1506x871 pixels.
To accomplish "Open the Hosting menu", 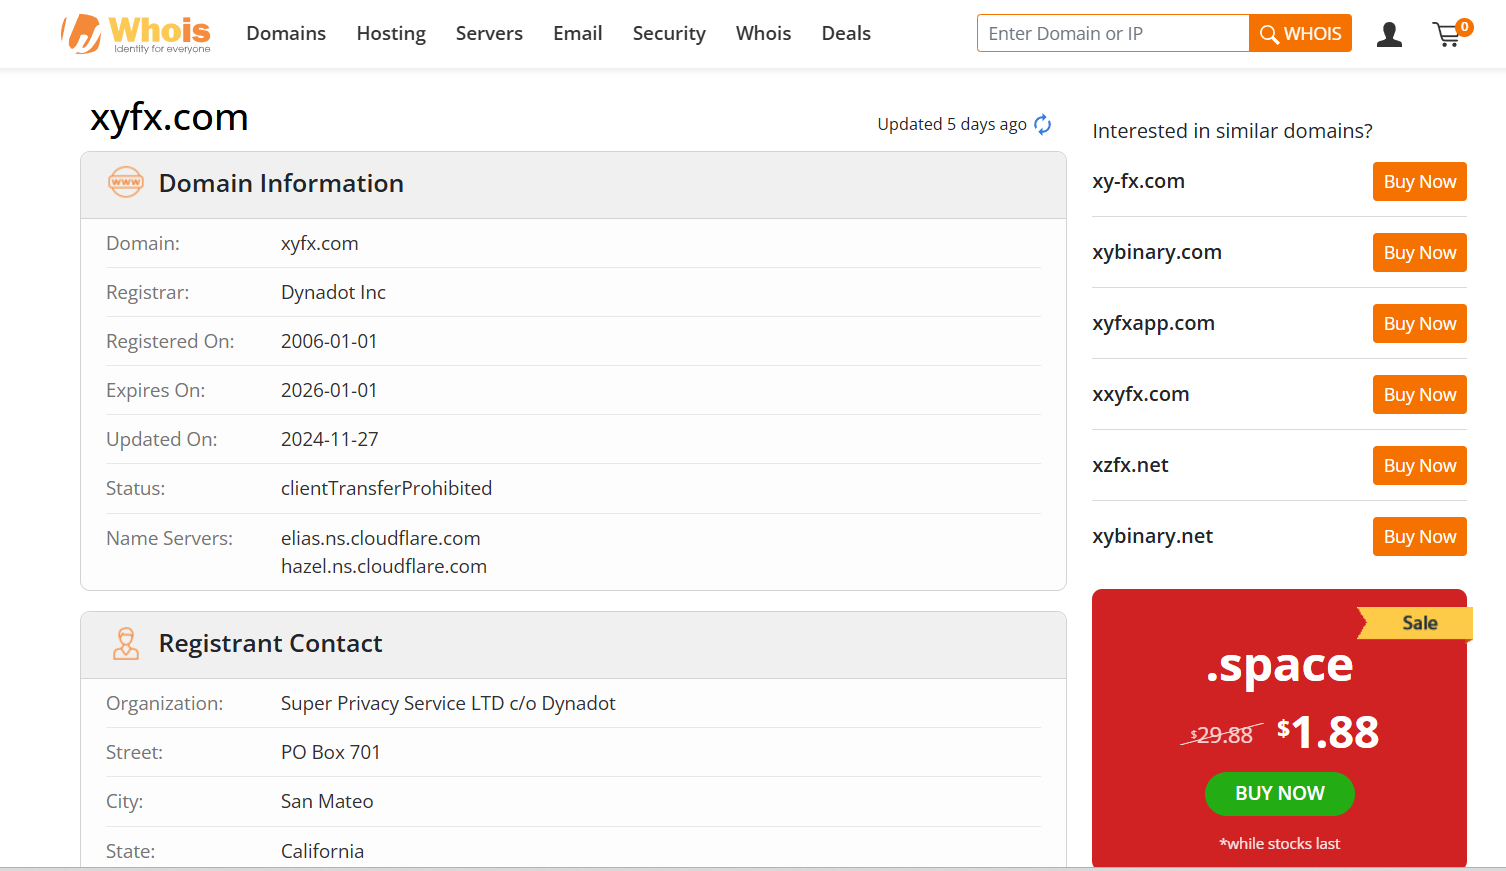I will 391,33.
